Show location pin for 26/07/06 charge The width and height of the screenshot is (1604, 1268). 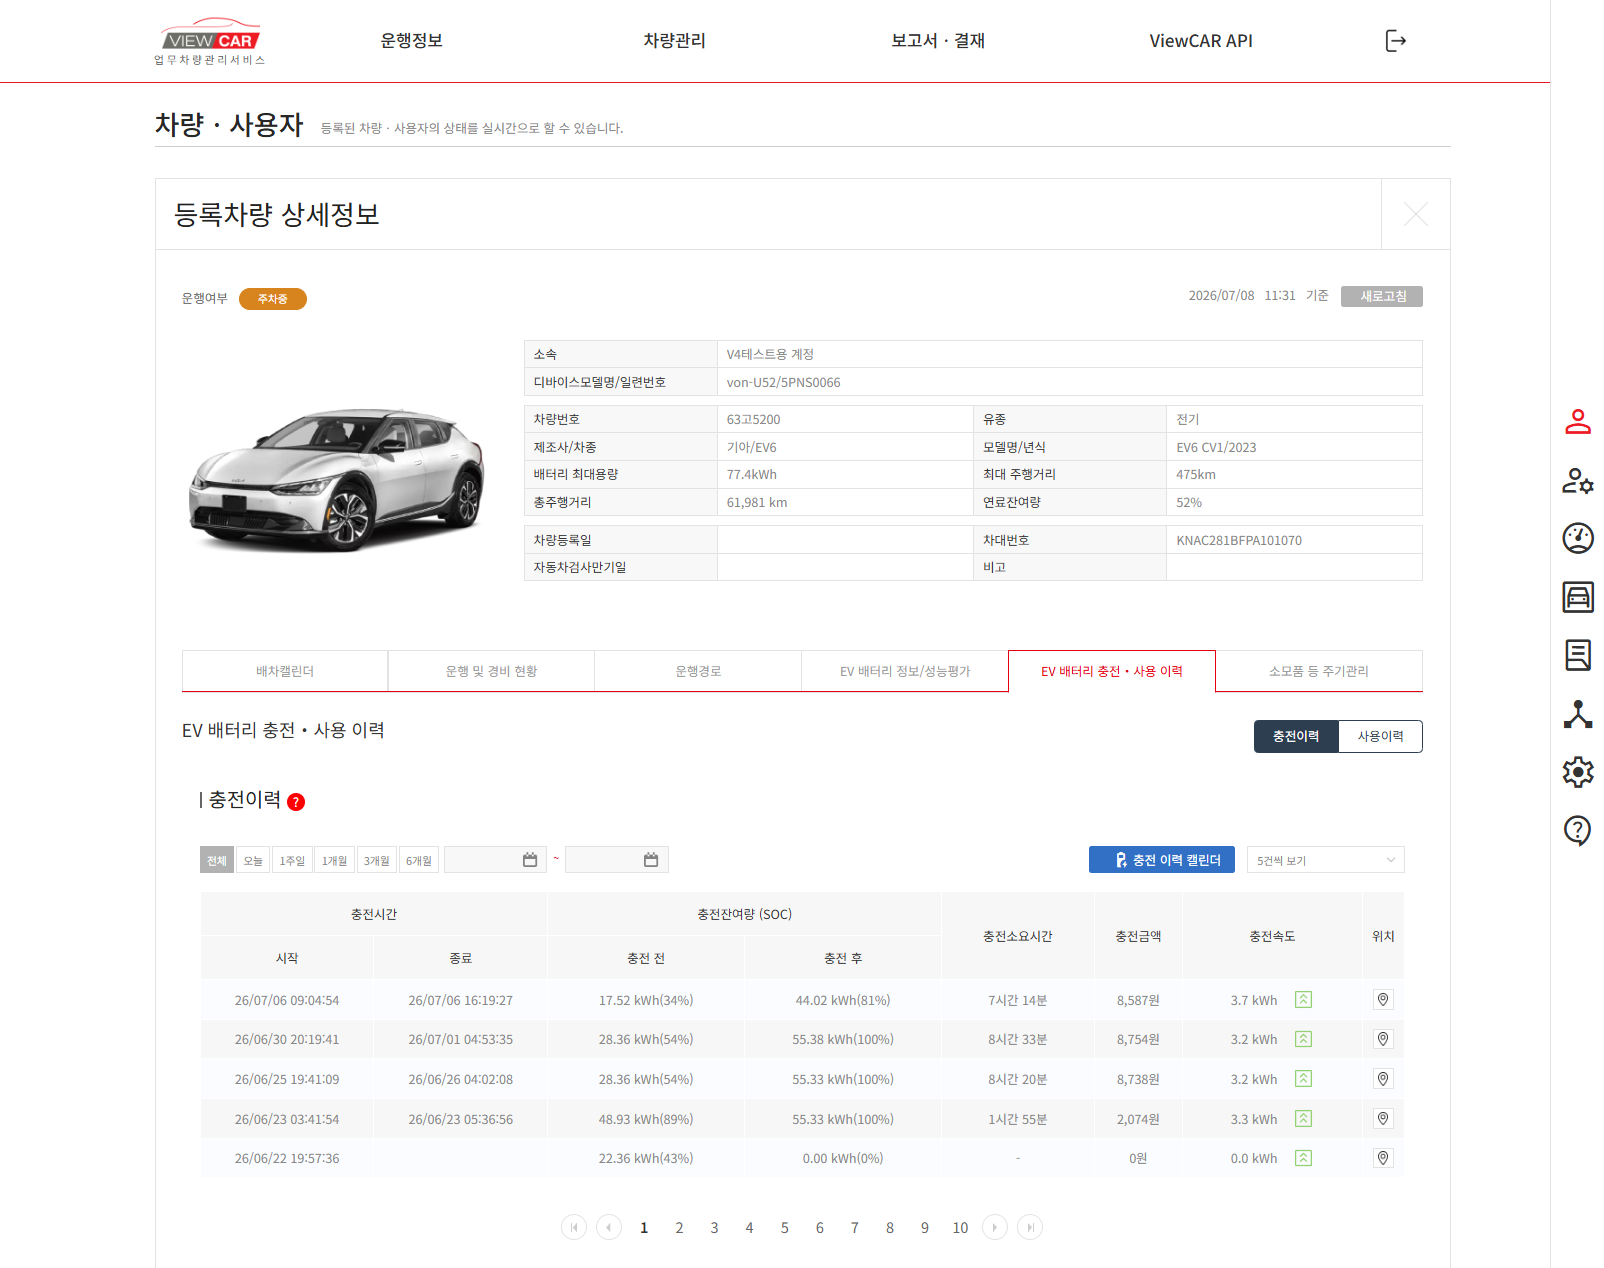point(1383,1000)
